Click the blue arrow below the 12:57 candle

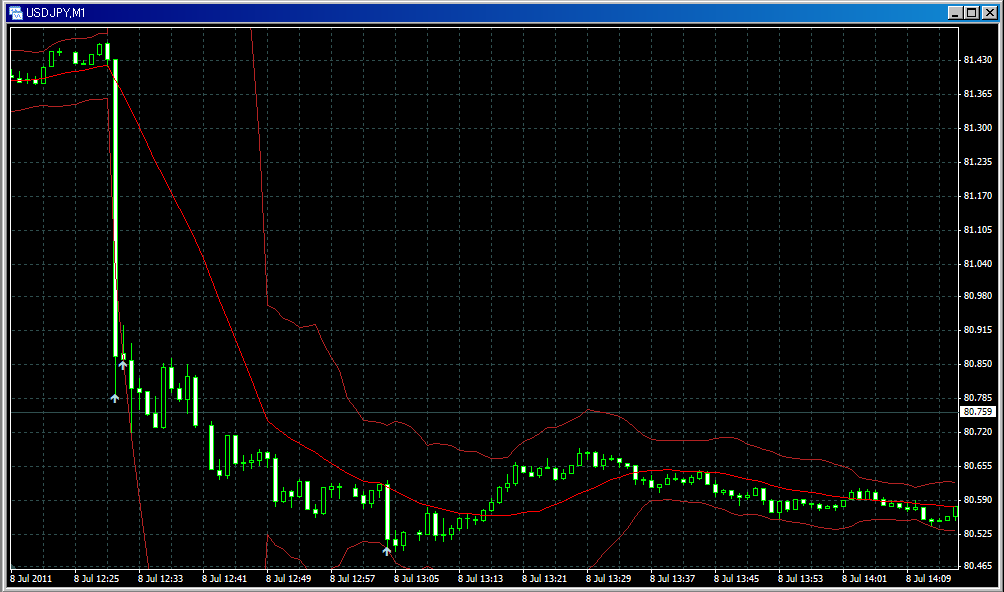coord(387,550)
